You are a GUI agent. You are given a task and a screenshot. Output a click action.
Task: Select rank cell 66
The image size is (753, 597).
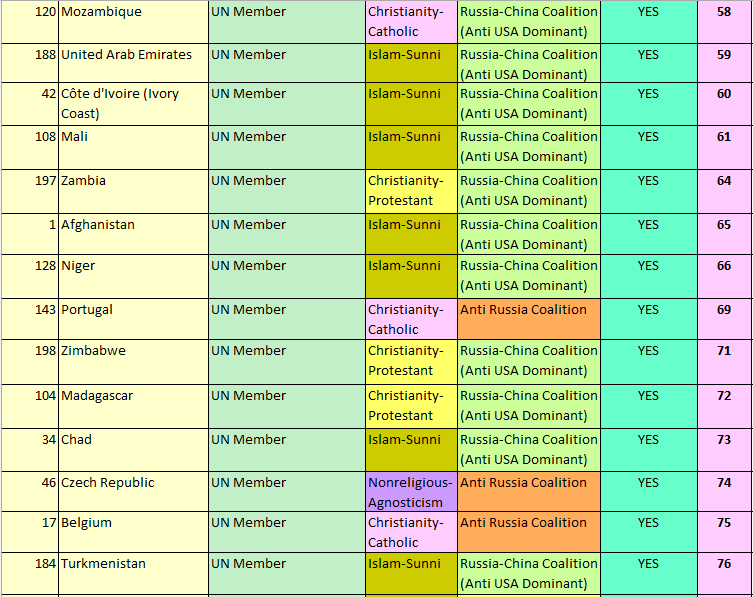725,277
